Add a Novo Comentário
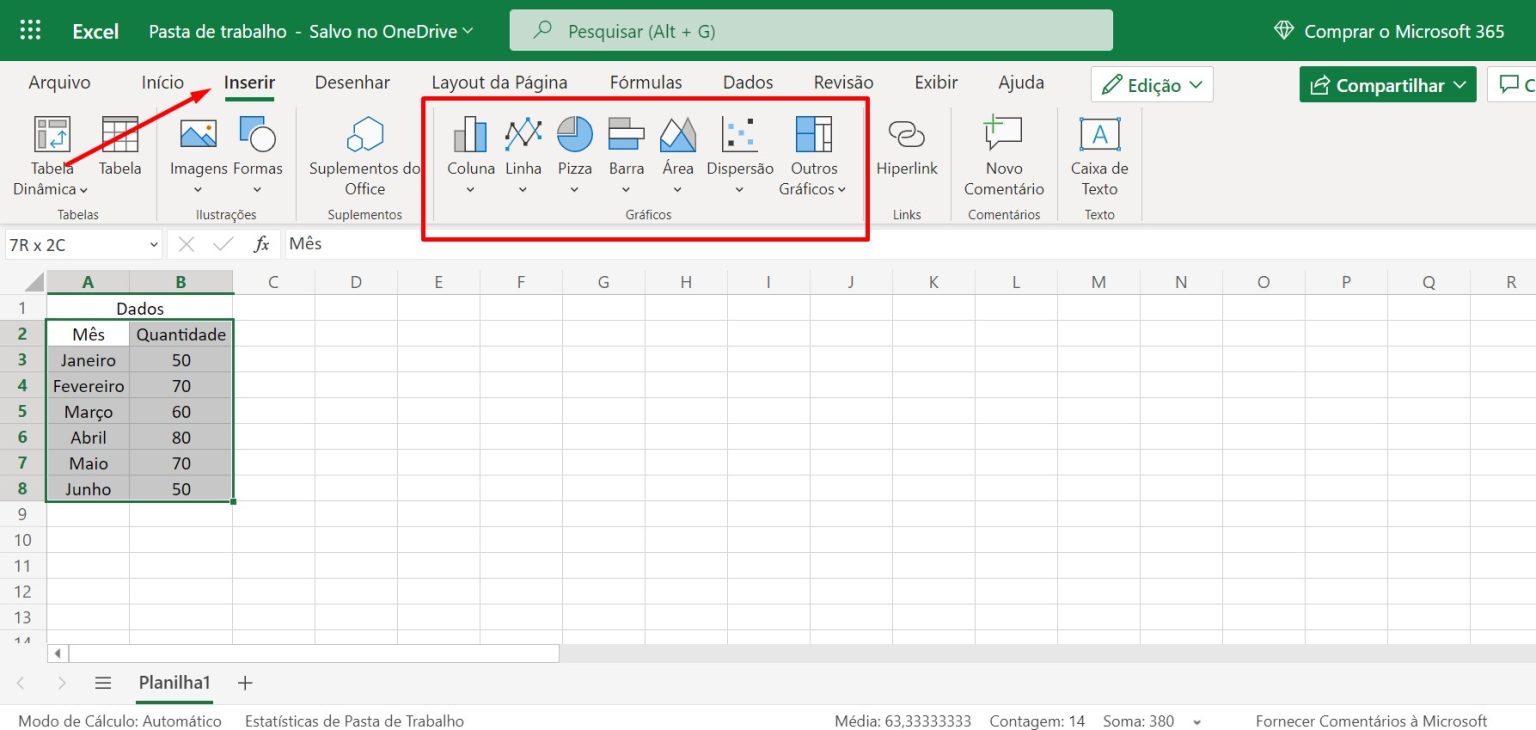The width and height of the screenshot is (1536, 730). (x=1002, y=155)
